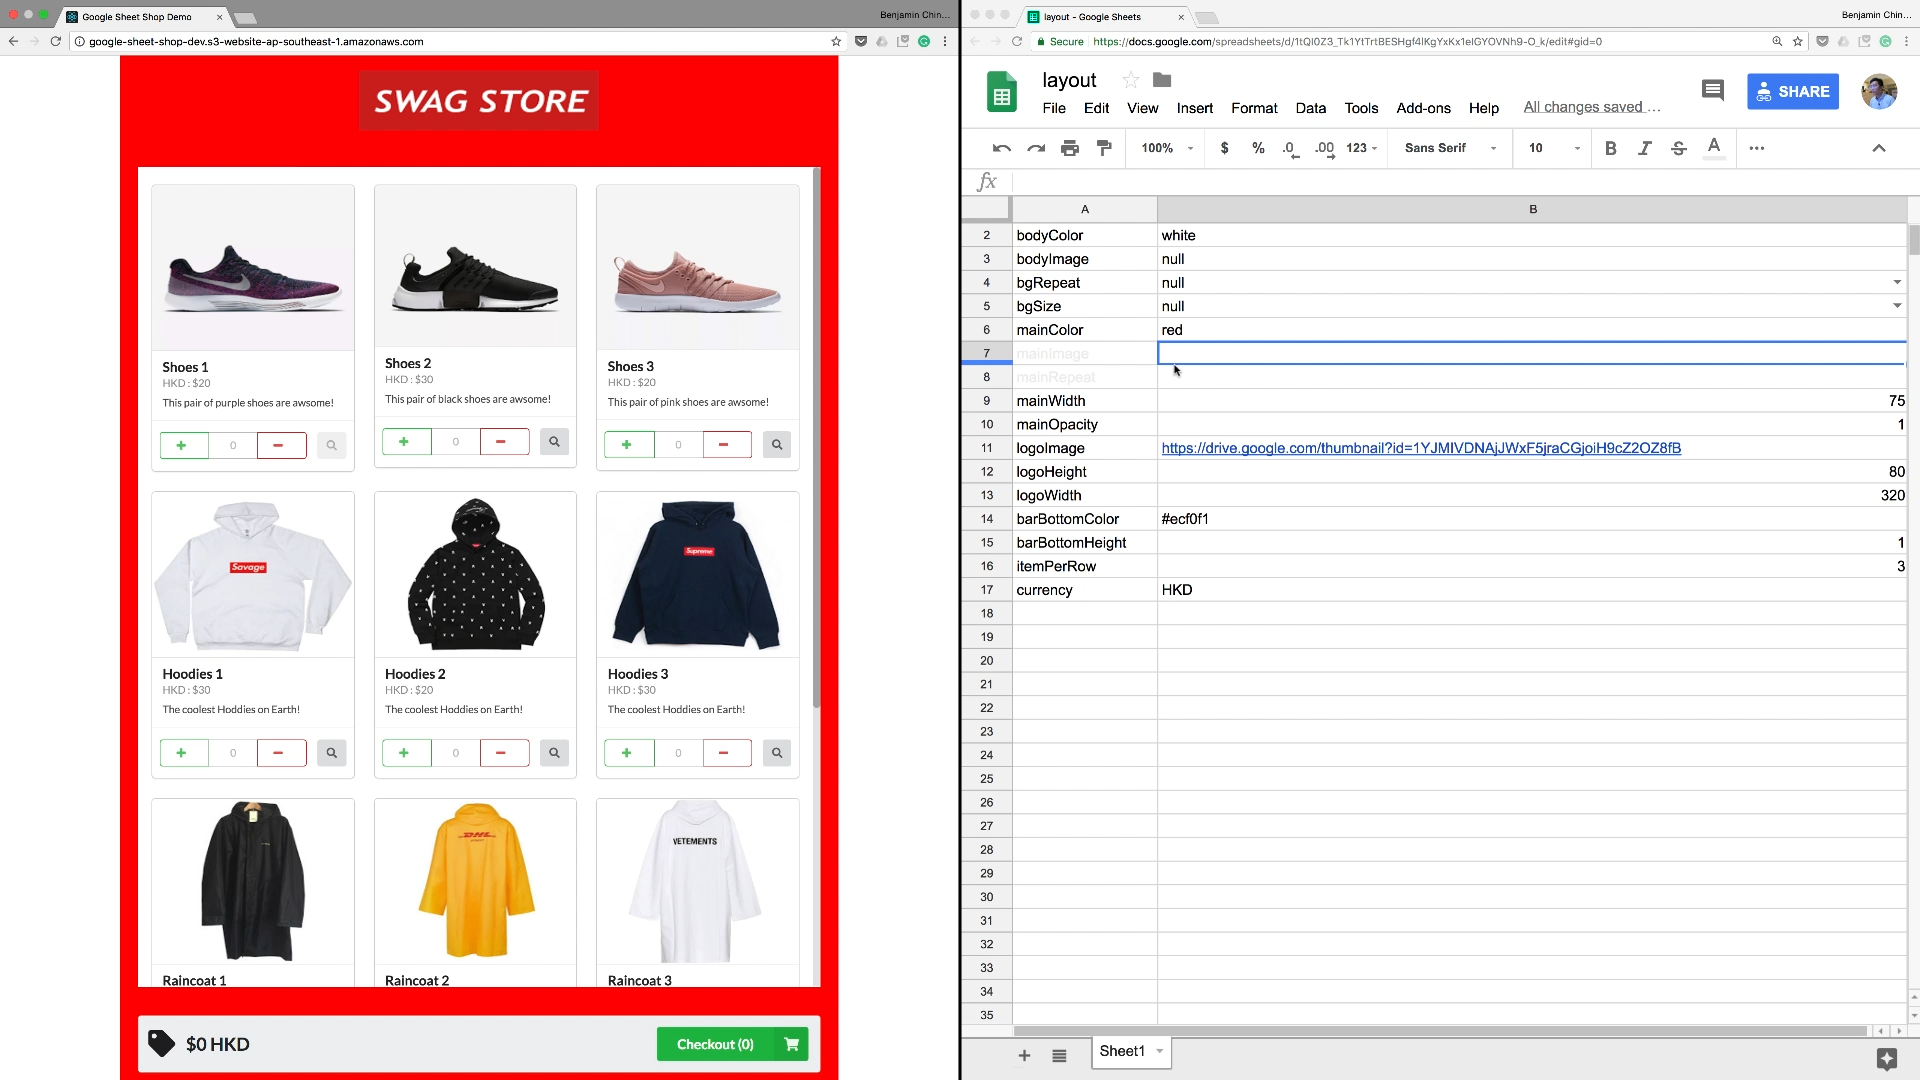Select the Paint format tool
Viewport: 1920px width, 1080px height.
point(1103,148)
